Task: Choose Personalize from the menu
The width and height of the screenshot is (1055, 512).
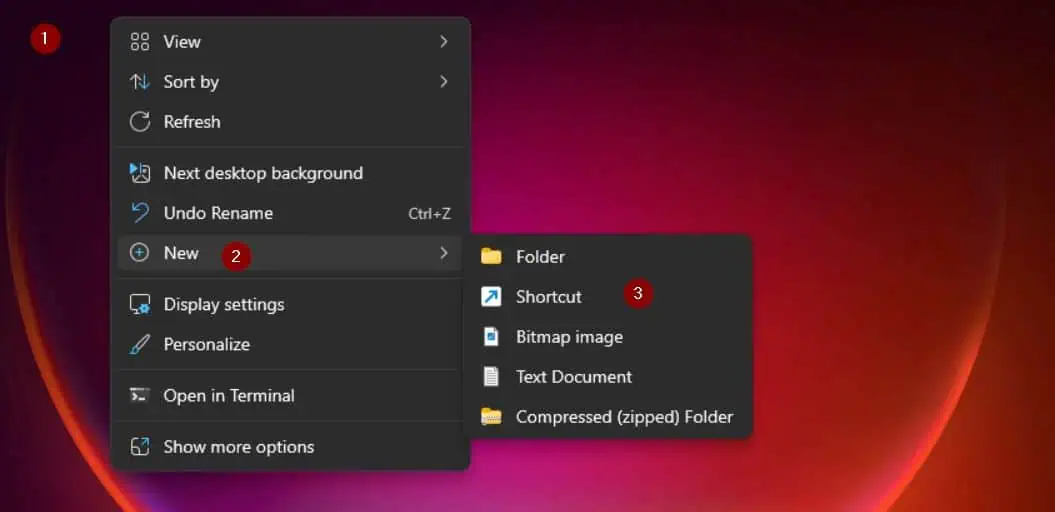Action: (290, 344)
